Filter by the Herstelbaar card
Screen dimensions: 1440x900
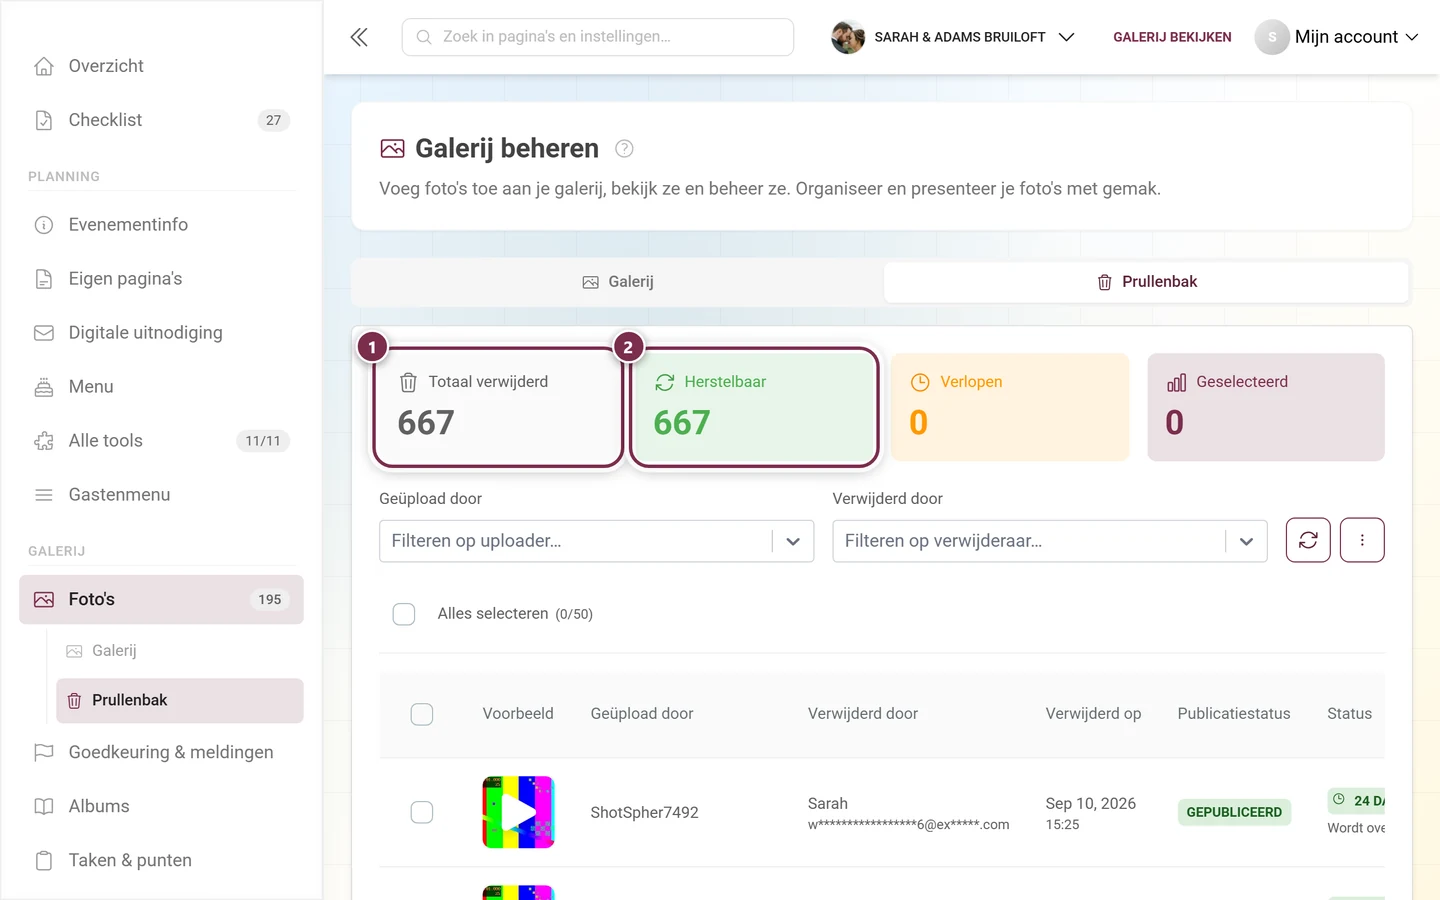click(754, 407)
